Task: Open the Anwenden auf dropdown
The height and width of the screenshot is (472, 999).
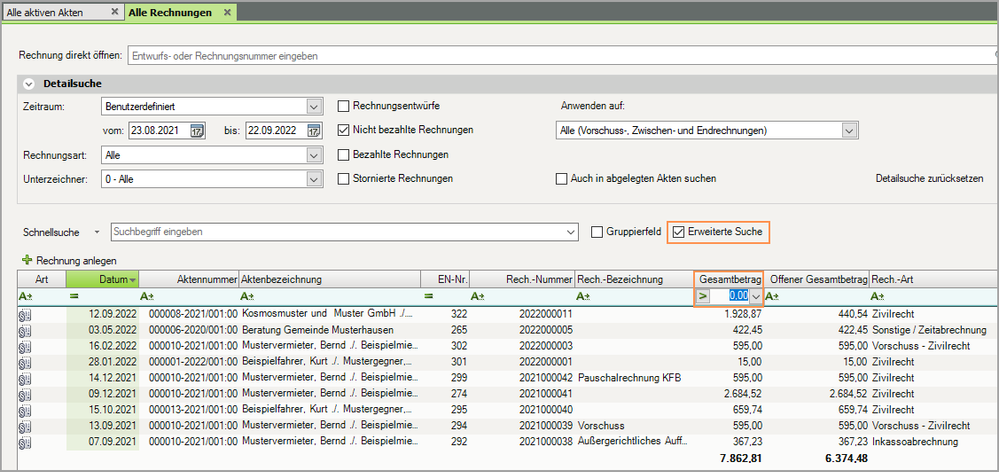Action: click(x=849, y=131)
